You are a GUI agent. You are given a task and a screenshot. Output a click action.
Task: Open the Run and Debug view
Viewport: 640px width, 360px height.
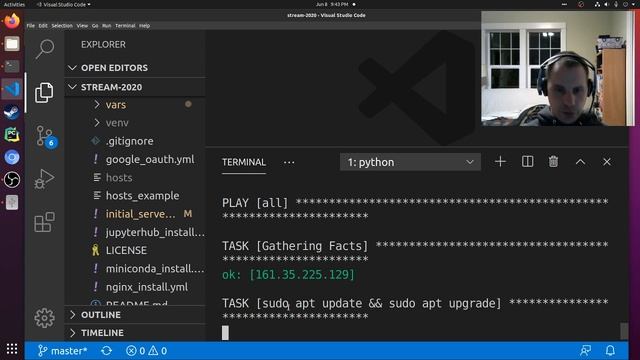tap(44, 179)
